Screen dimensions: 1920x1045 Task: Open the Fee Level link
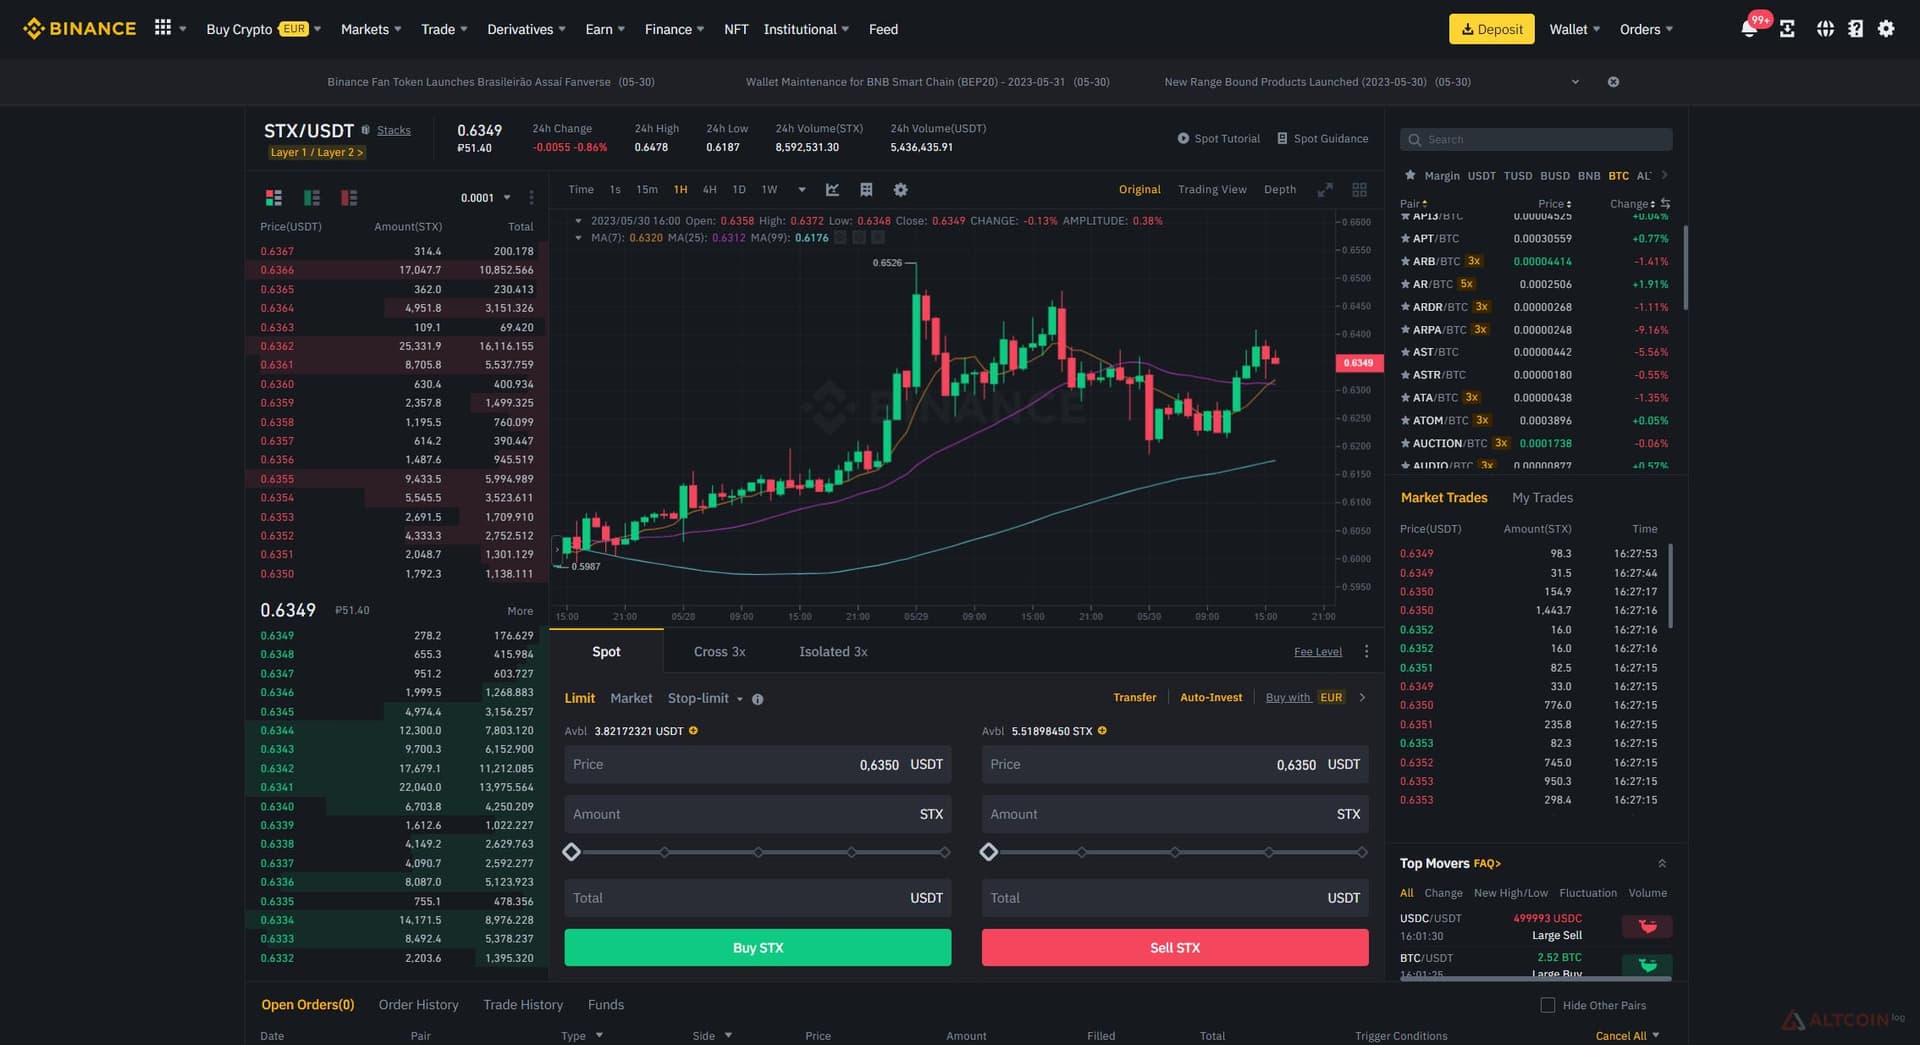pyautogui.click(x=1318, y=652)
